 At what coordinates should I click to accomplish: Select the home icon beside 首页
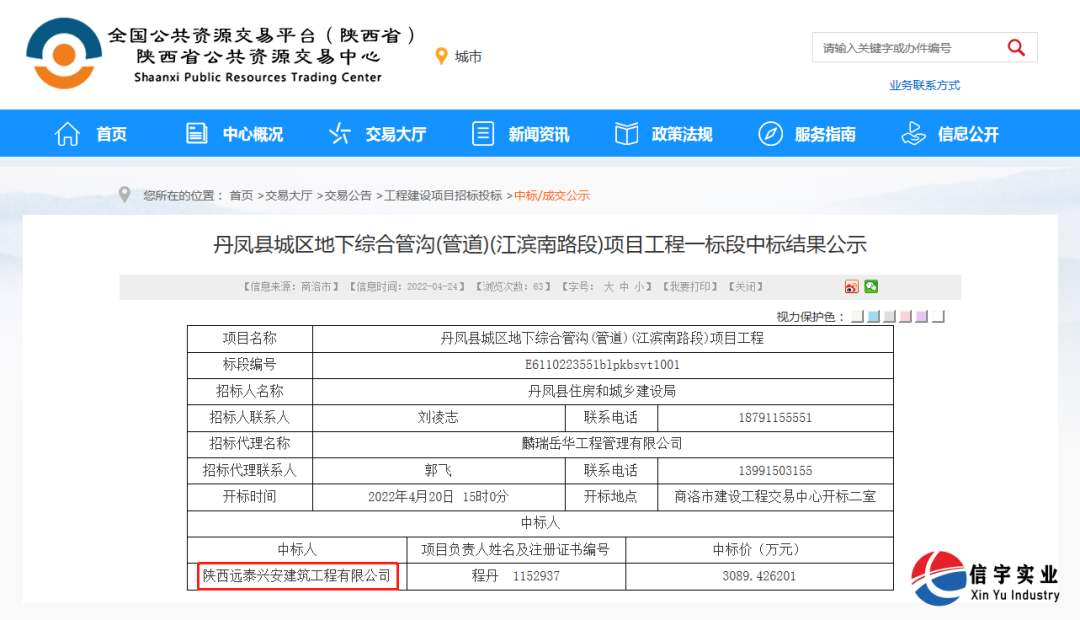[x=65, y=132]
